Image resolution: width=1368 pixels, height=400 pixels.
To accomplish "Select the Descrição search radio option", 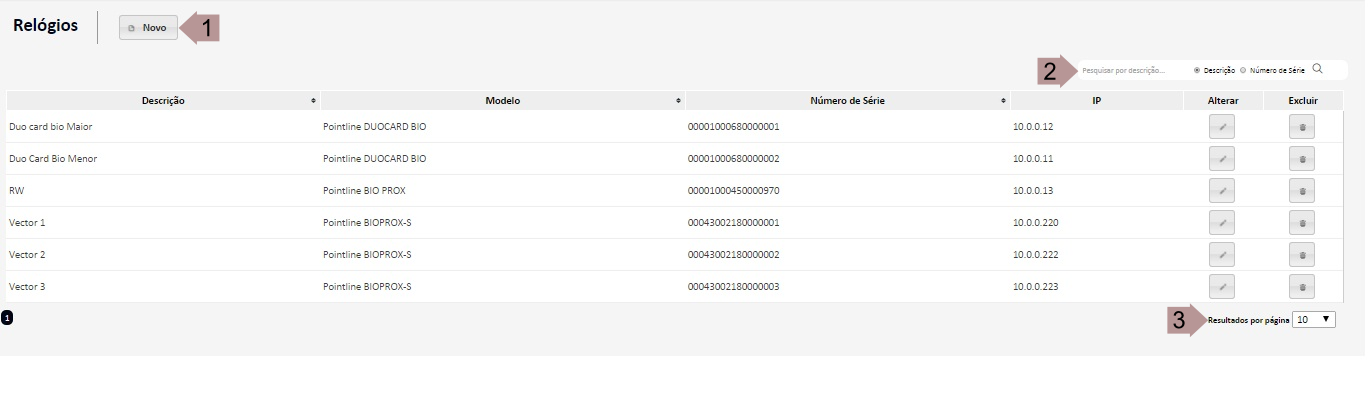I will click(x=1197, y=71).
